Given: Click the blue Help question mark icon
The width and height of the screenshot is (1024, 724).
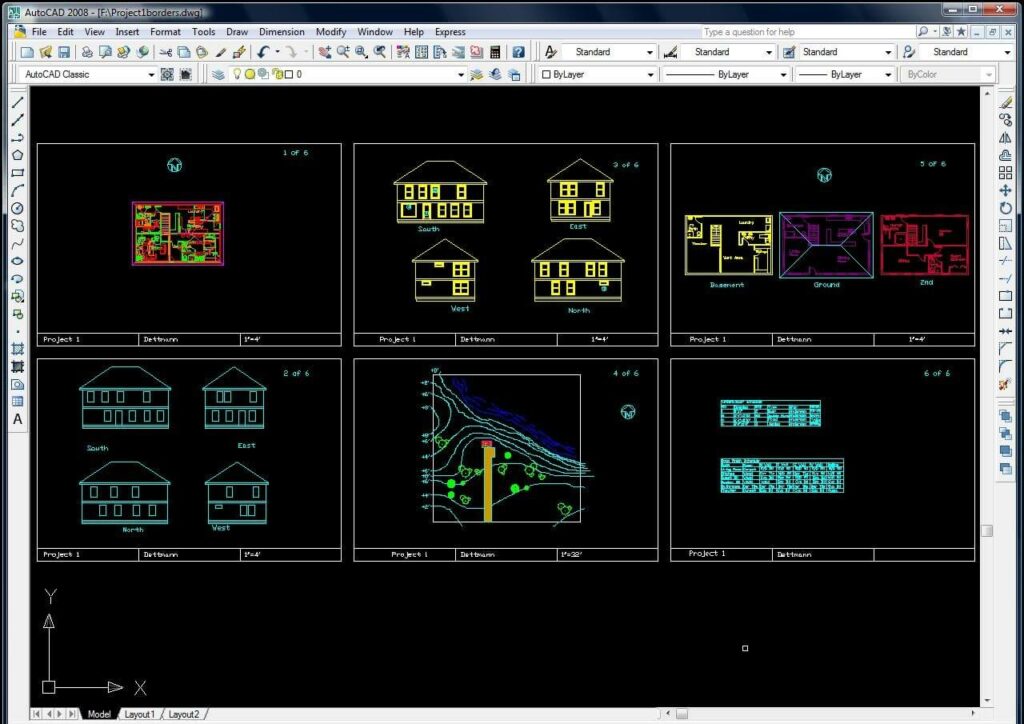Looking at the screenshot, I should (x=519, y=52).
